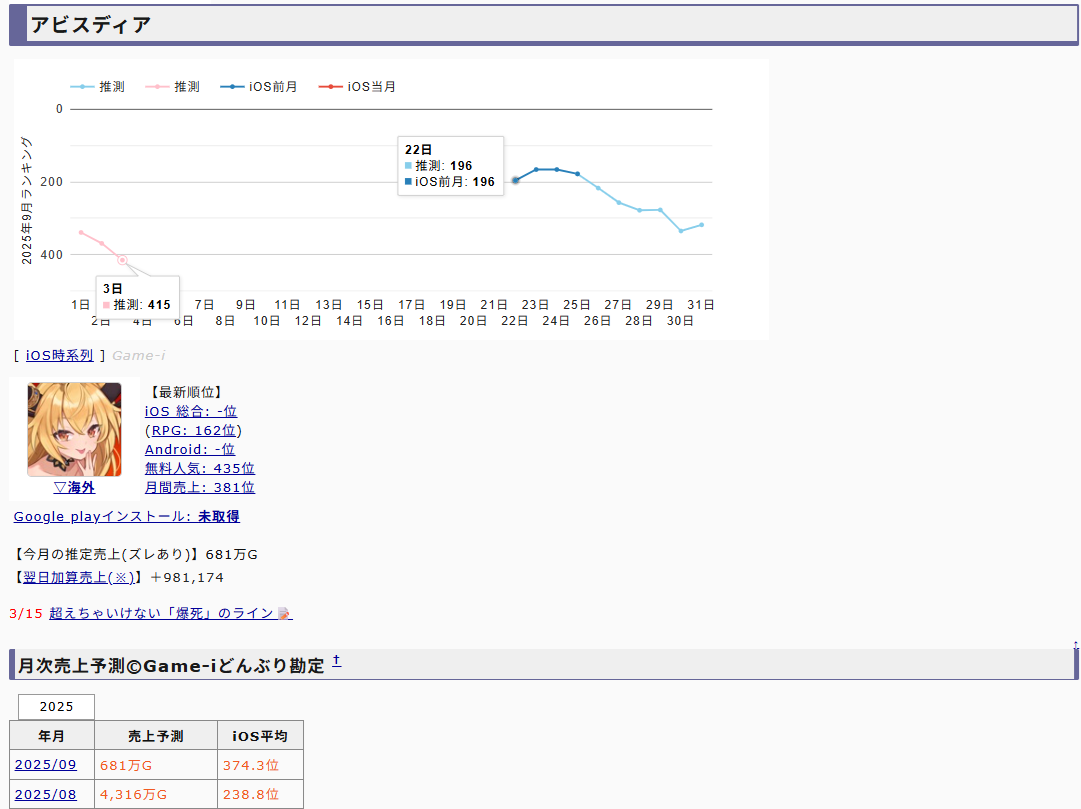Click the アビスディア page heading
The height and width of the screenshot is (809, 1081).
click(x=90, y=25)
